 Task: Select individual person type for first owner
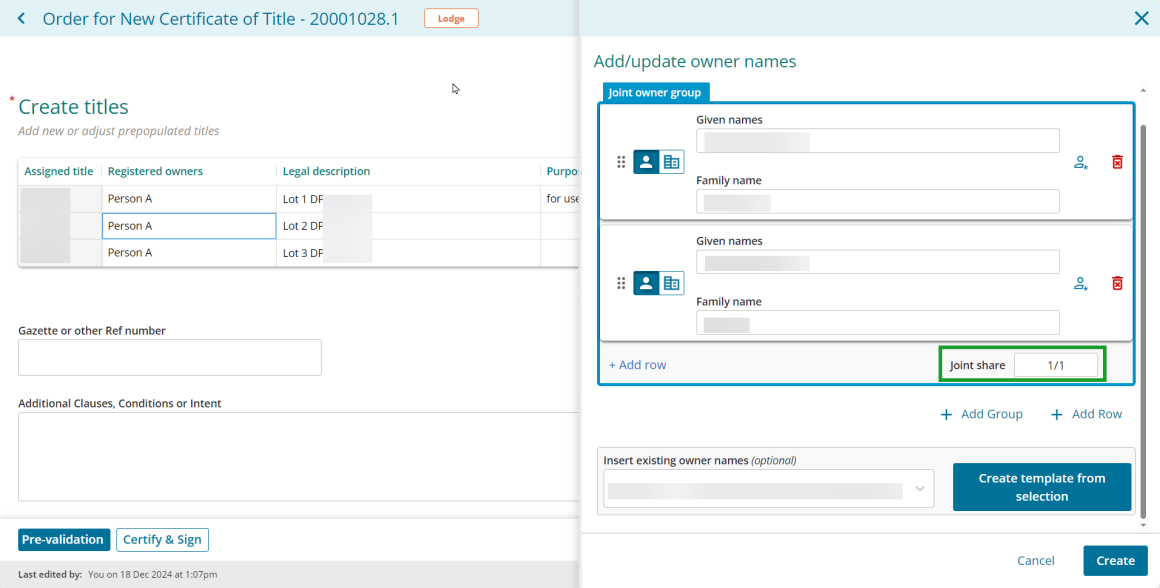click(x=646, y=162)
